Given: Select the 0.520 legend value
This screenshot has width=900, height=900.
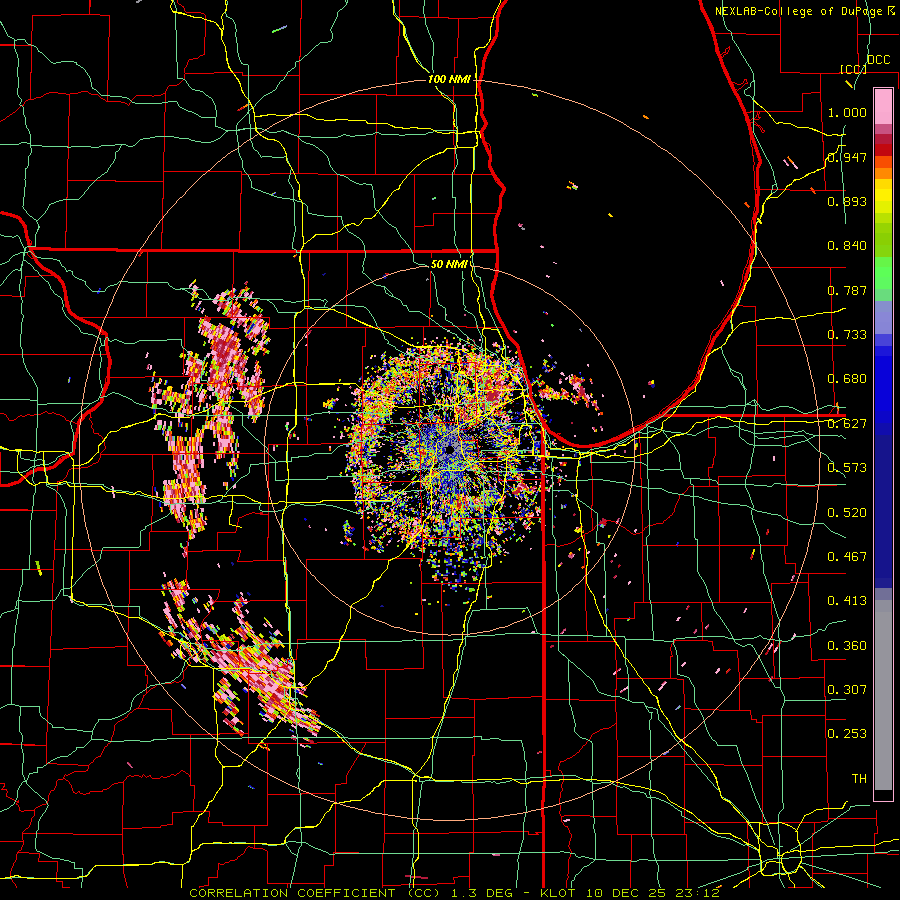Looking at the screenshot, I should [x=847, y=512].
